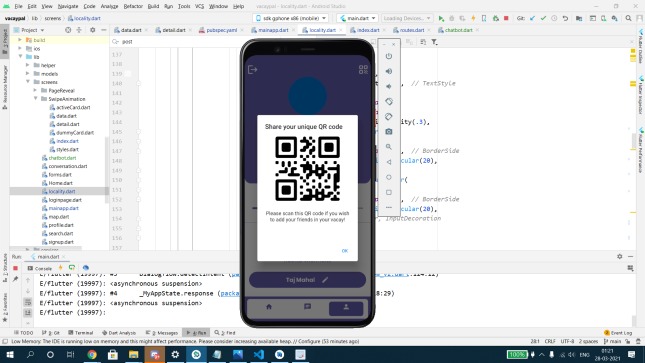Stop the running app with red square
This screenshot has height=363, width=645.
(506, 19)
